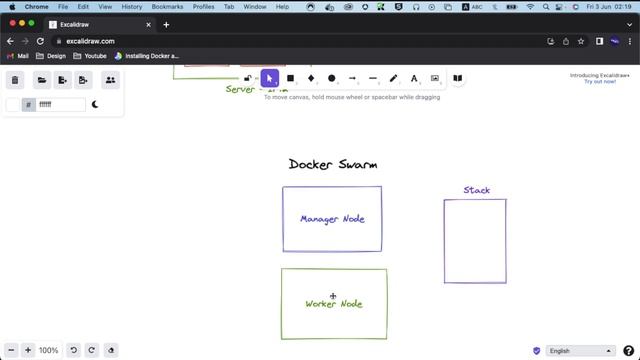The image size is (640, 360).
Task: Select the Ellipse shape tool
Action: click(331, 78)
